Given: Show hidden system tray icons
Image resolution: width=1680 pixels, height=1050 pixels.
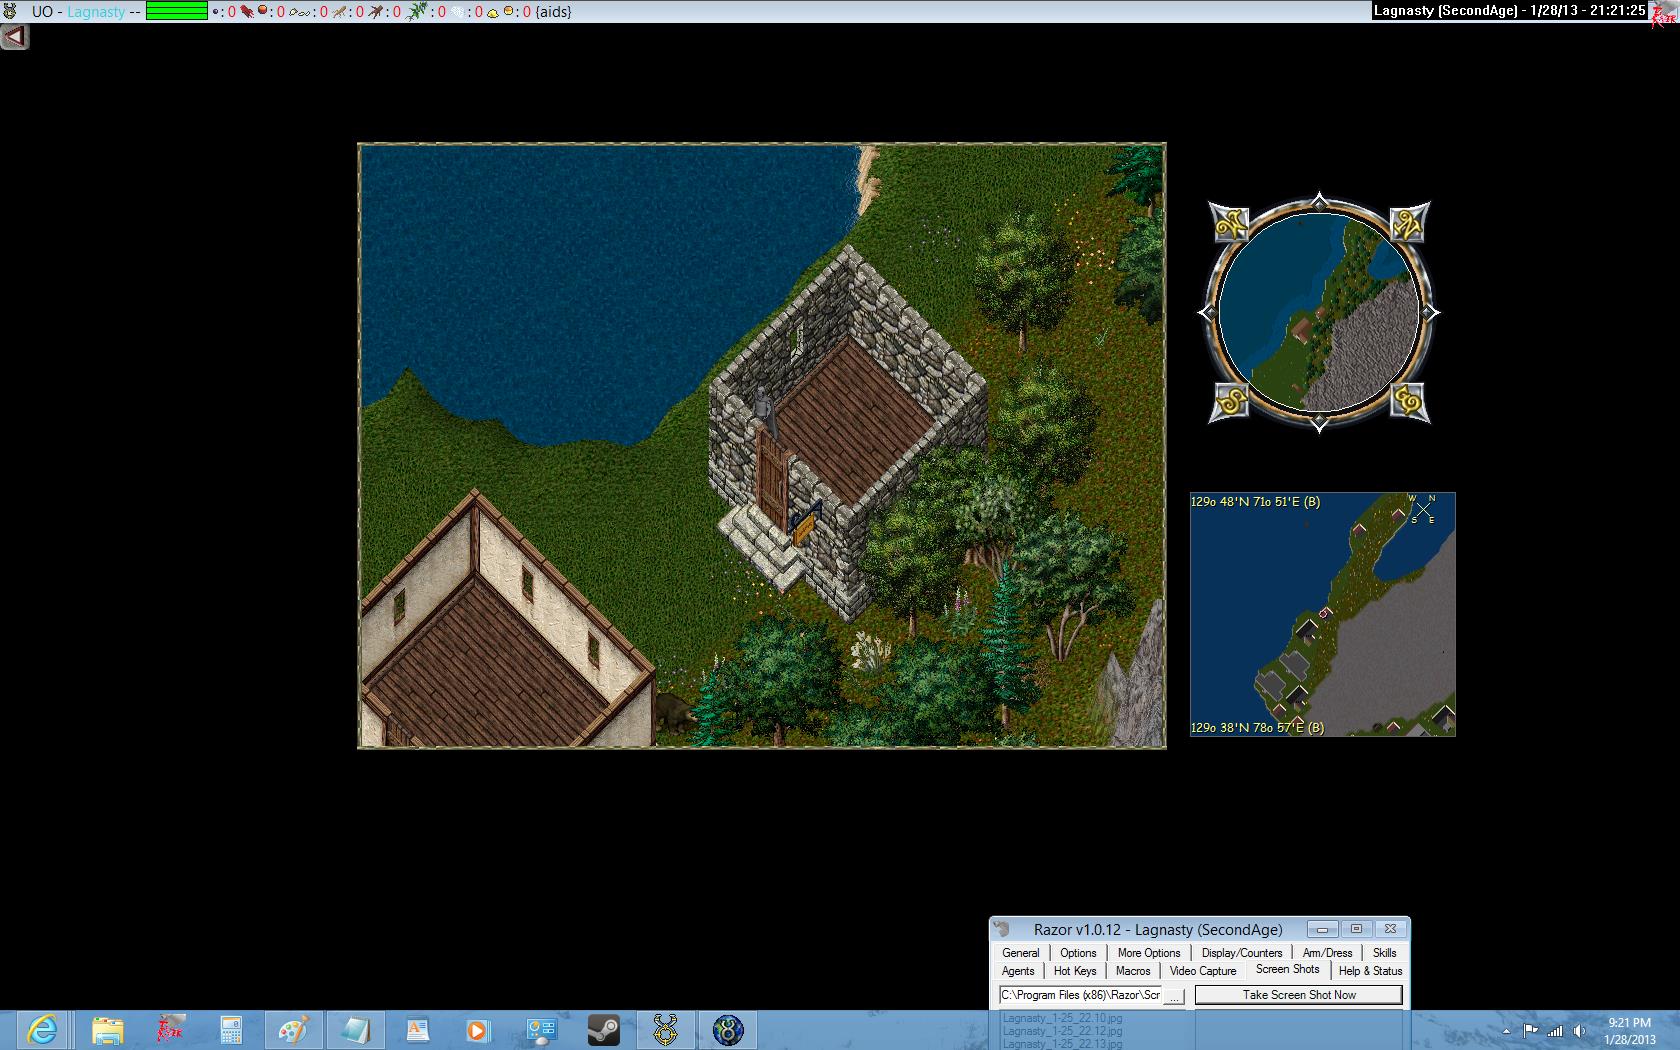Looking at the screenshot, I should click(1507, 1030).
